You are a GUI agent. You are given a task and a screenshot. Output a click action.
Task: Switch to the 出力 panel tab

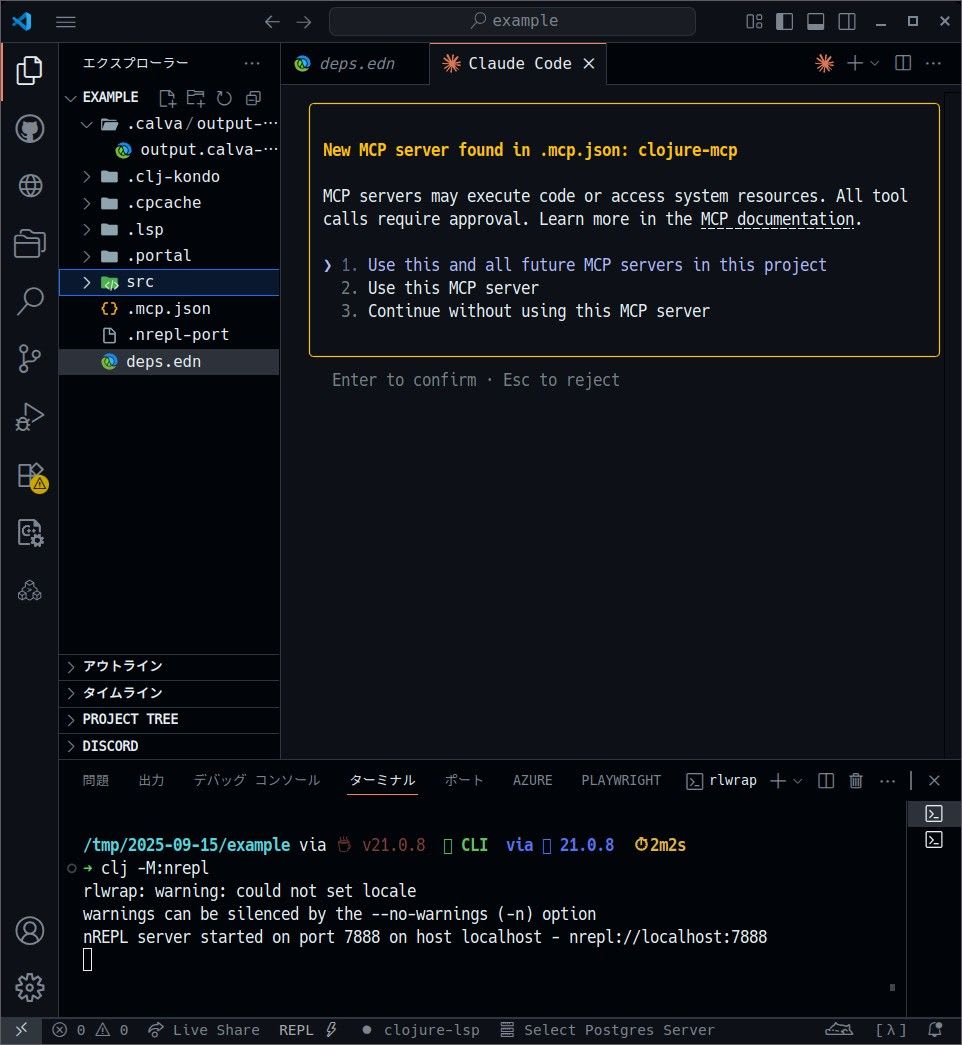(151, 780)
